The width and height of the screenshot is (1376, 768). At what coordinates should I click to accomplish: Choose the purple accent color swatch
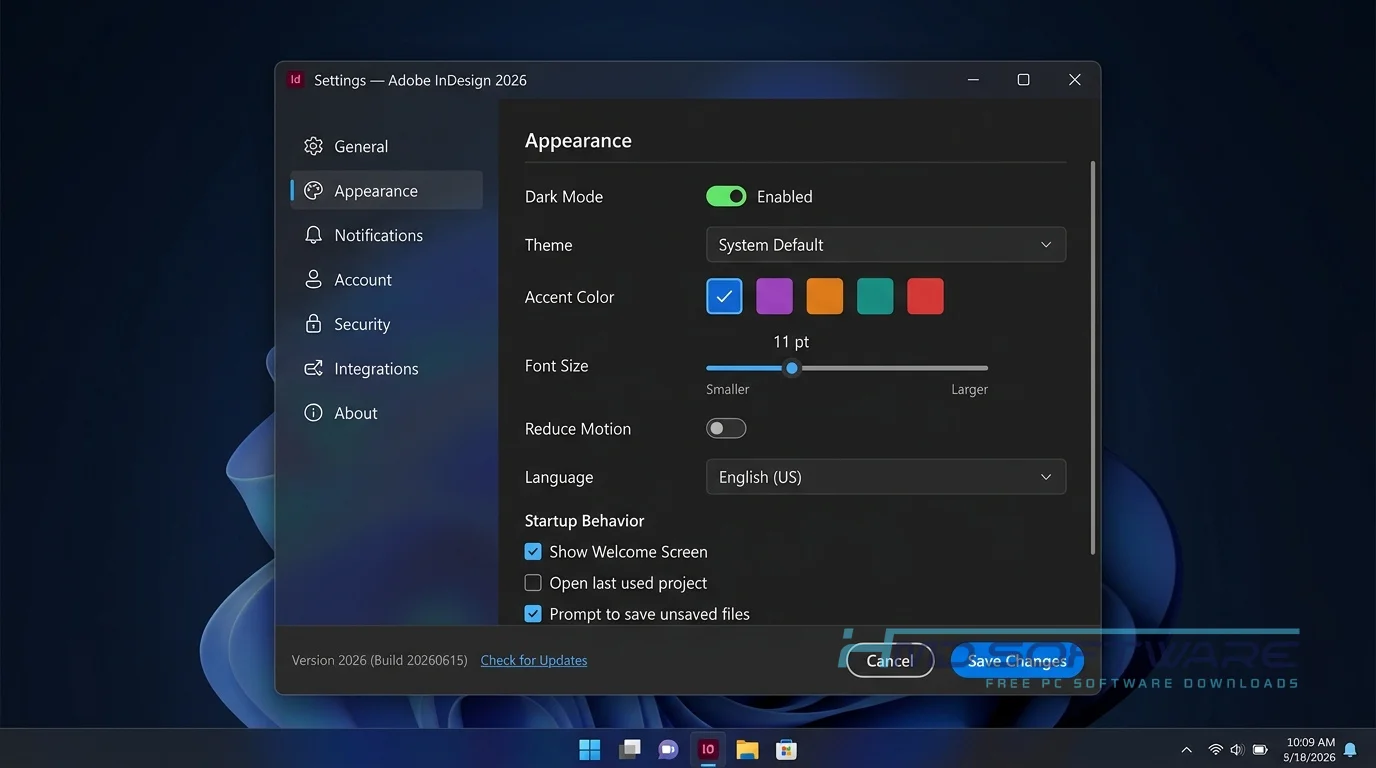coord(774,296)
